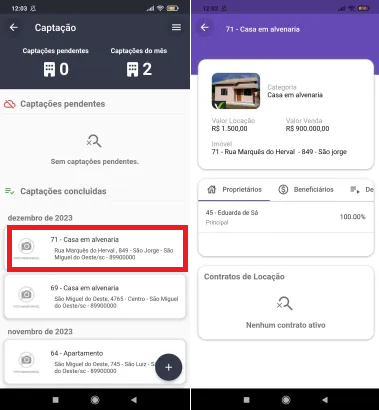Click the Valor Locação R$ 1.500,00 value

pyautogui.click(x=229, y=129)
